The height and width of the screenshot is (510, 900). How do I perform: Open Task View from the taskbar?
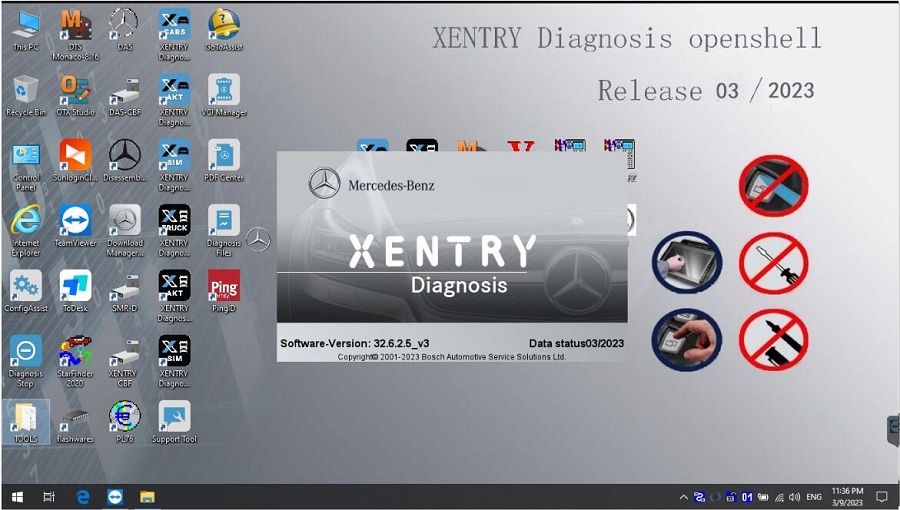(x=49, y=497)
